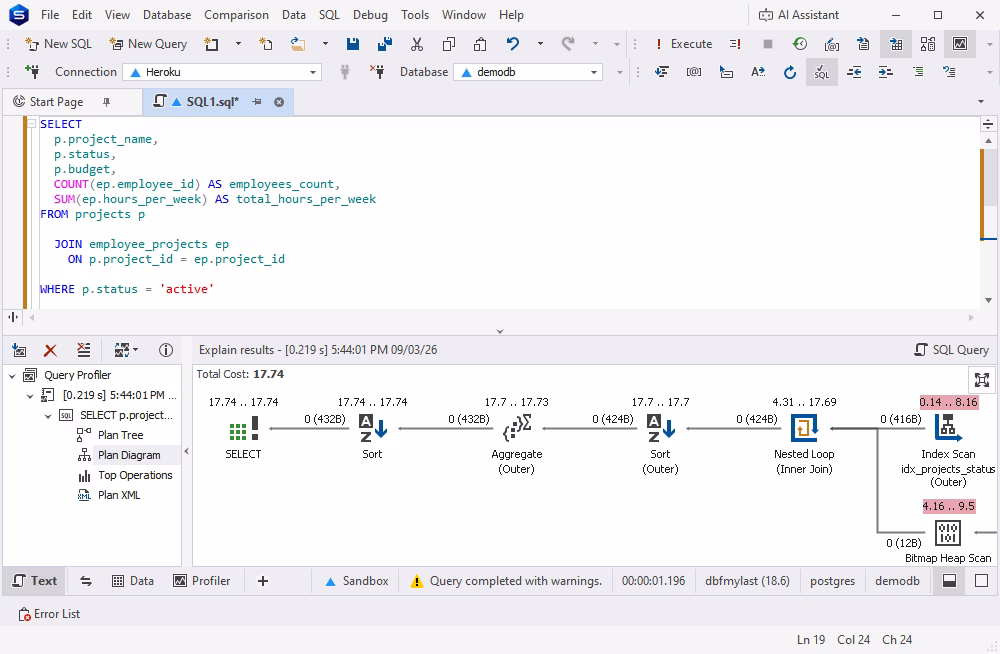Switch to the Data view tab
Screen dimensions: 1000x654
pyautogui.click(x=133, y=581)
